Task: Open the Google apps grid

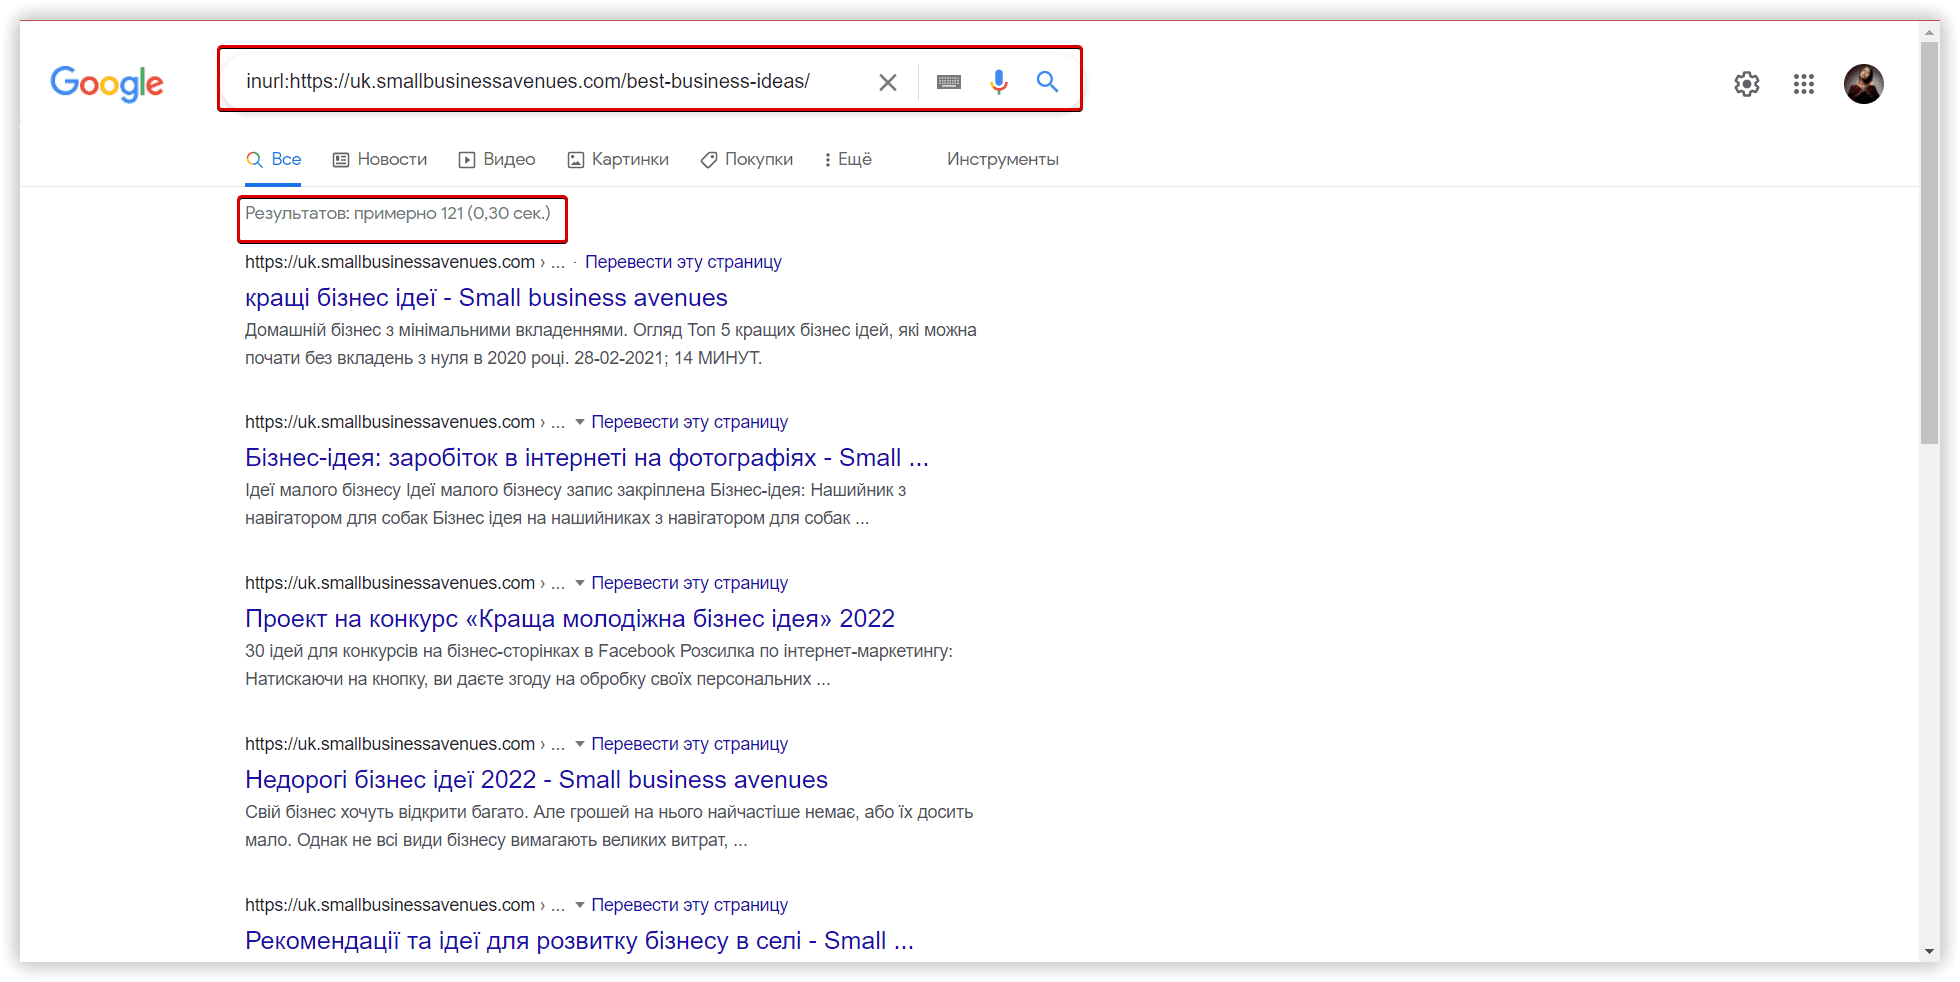Action: pos(1804,84)
